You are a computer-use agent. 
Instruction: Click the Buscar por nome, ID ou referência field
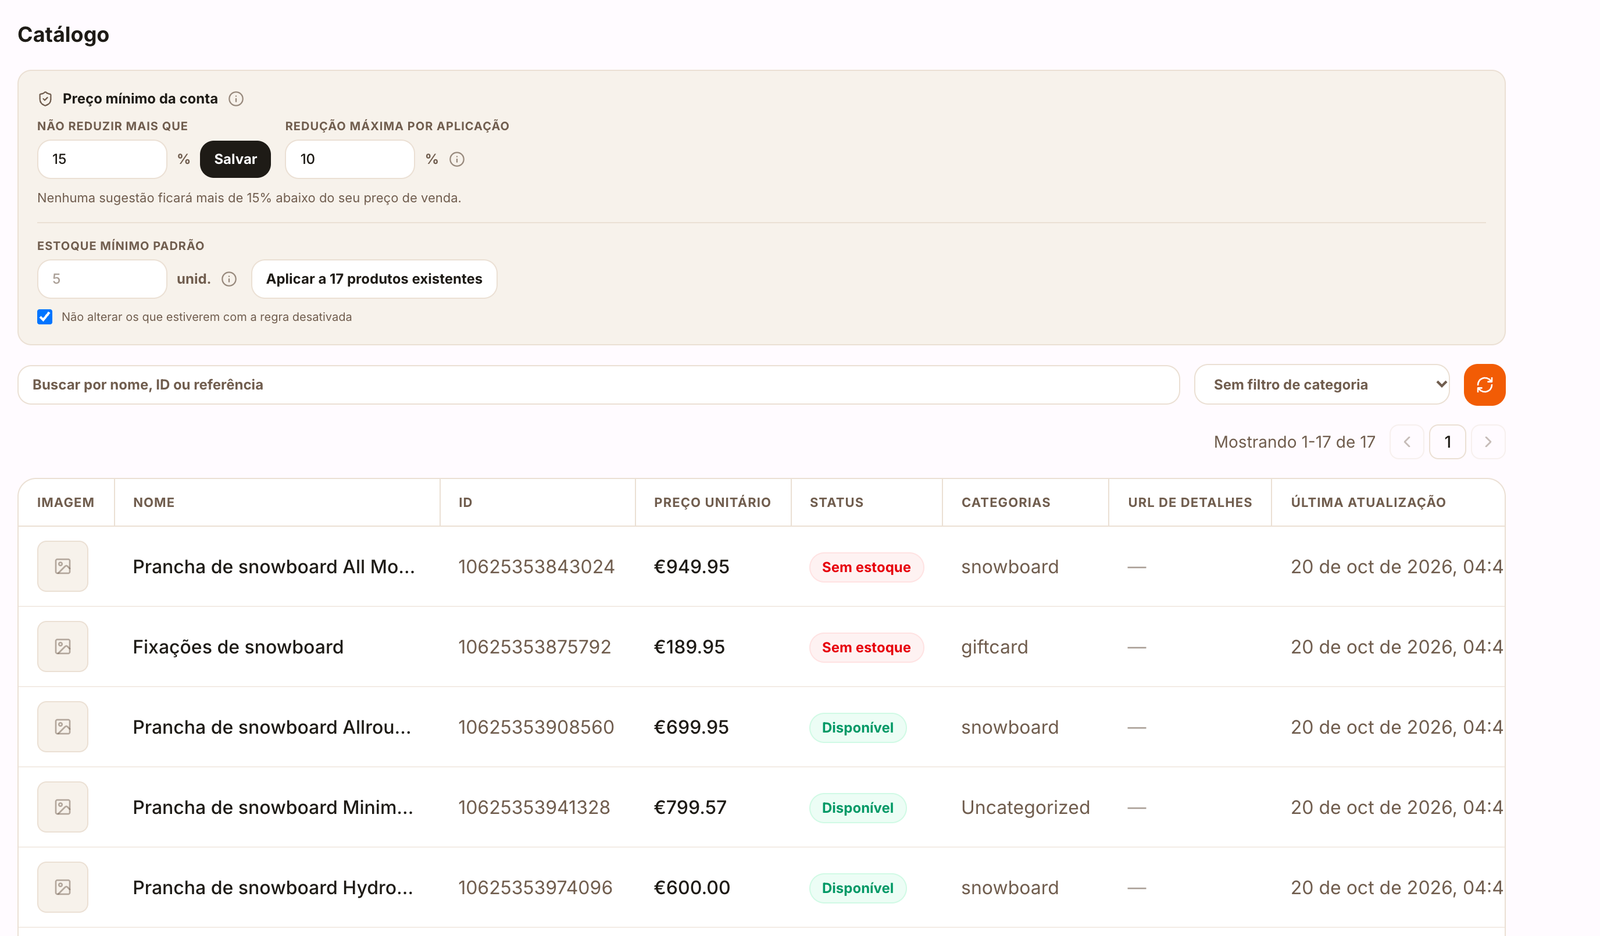(x=599, y=385)
